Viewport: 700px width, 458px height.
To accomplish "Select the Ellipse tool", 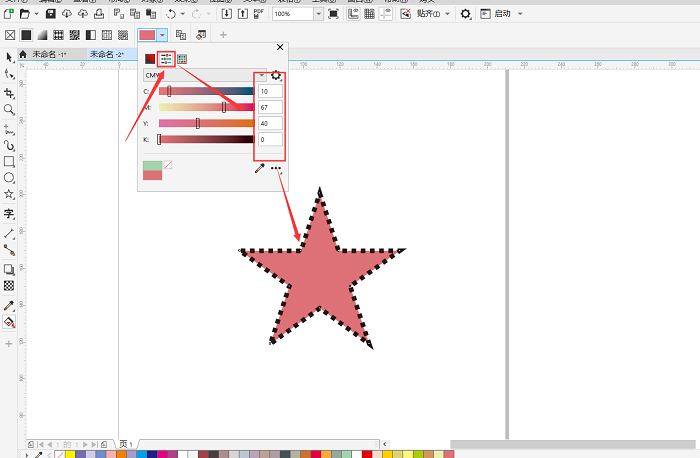I will [9, 178].
